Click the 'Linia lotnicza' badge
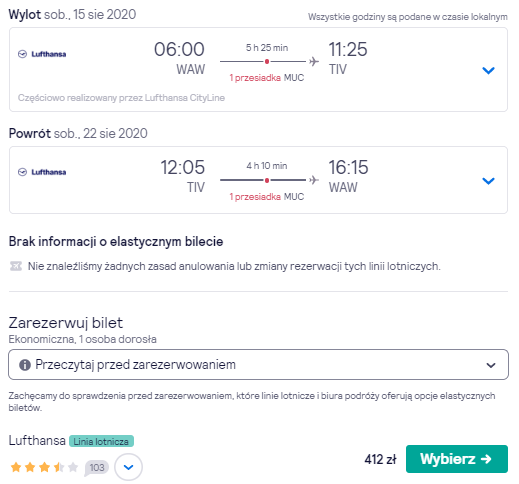The image size is (519, 484). (101, 441)
